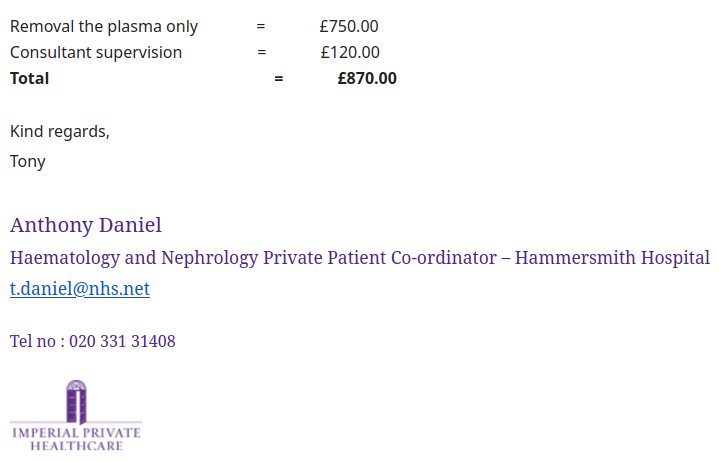Image resolution: width=719 pixels, height=461 pixels.
Task: Click the 'Kind regards,' closing line
Action: 60,132
